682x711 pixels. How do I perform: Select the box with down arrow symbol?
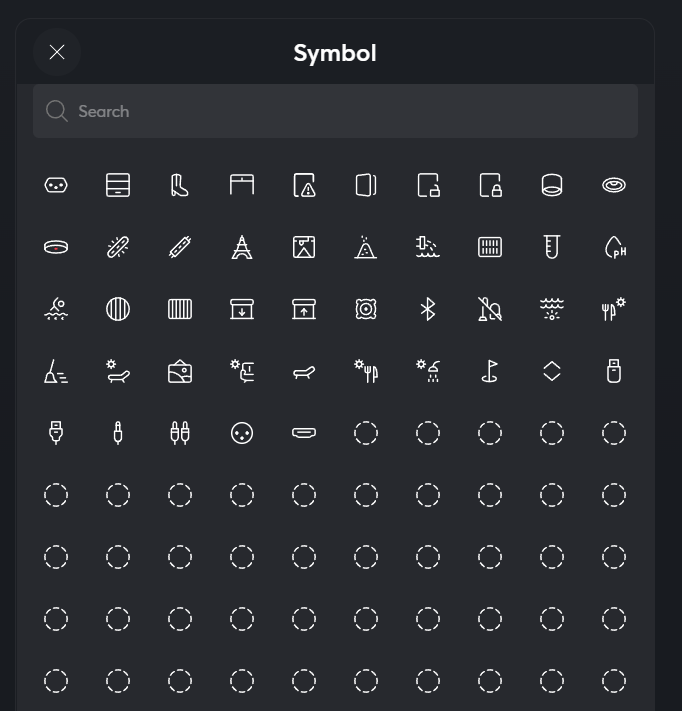click(242, 309)
